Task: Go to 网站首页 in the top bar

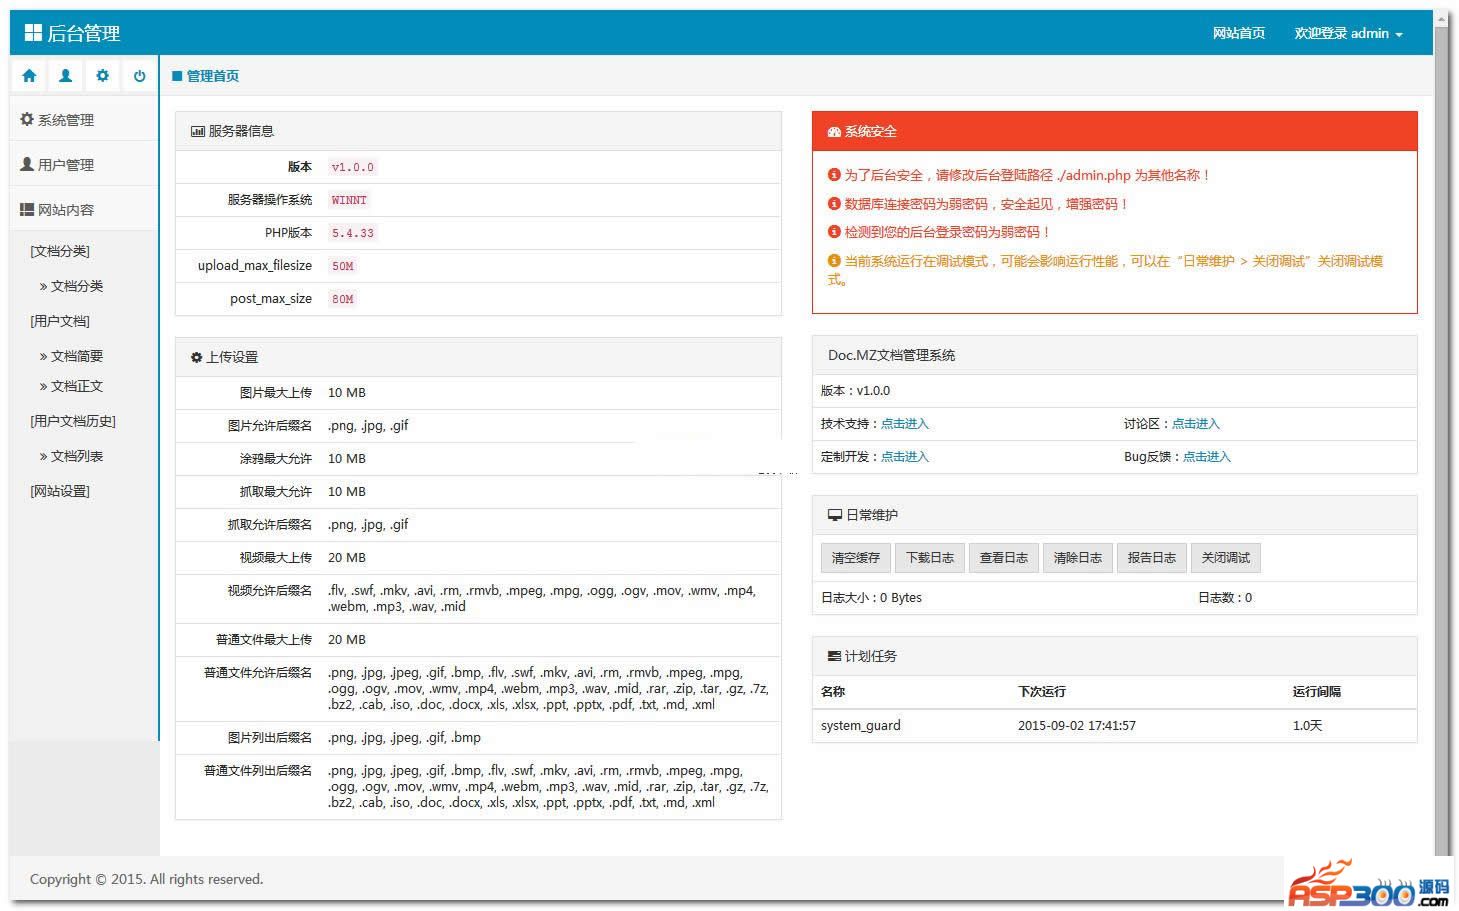Action: click(x=1238, y=34)
